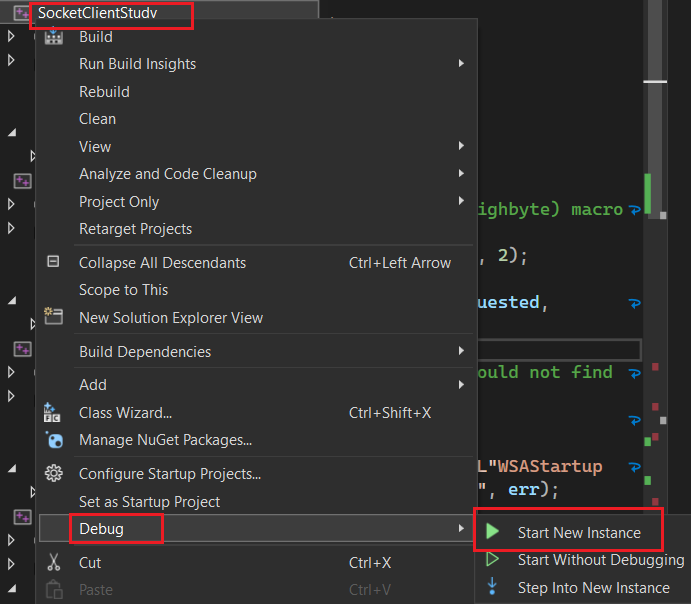Click the Cut scissors icon
The width and height of the screenshot is (691, 604).
point(54,563)
